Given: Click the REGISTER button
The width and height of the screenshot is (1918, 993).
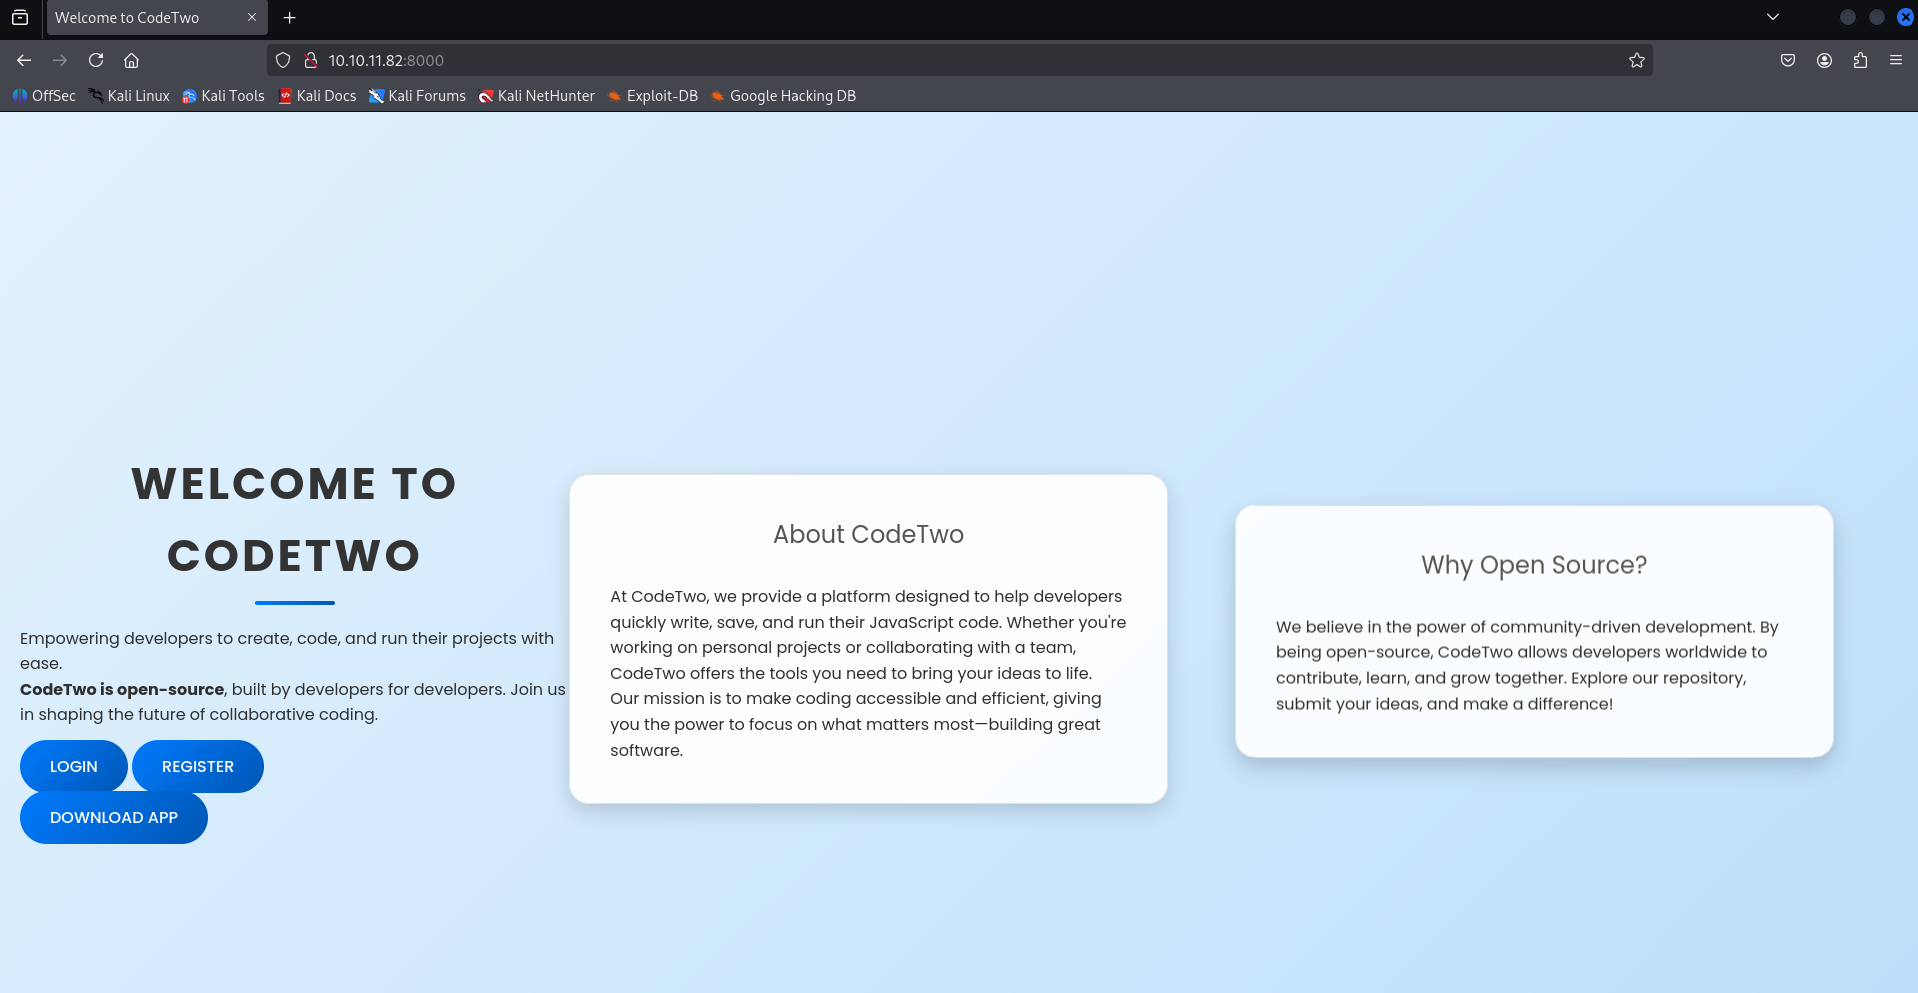Looking at the screenshot, I should [x=198, y=766].
